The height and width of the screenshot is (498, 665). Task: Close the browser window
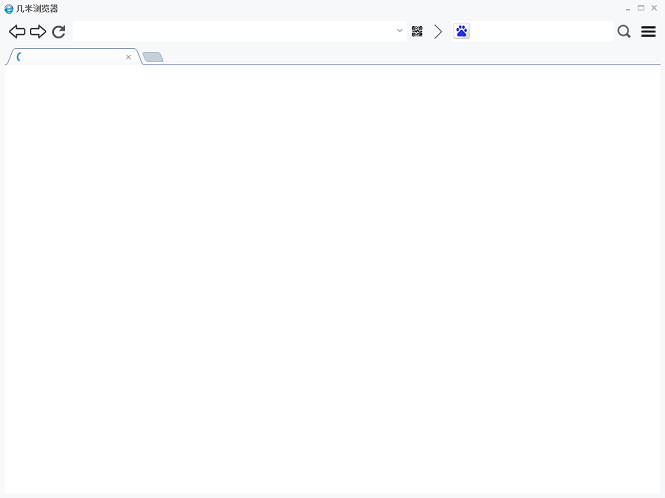point(654,8)
